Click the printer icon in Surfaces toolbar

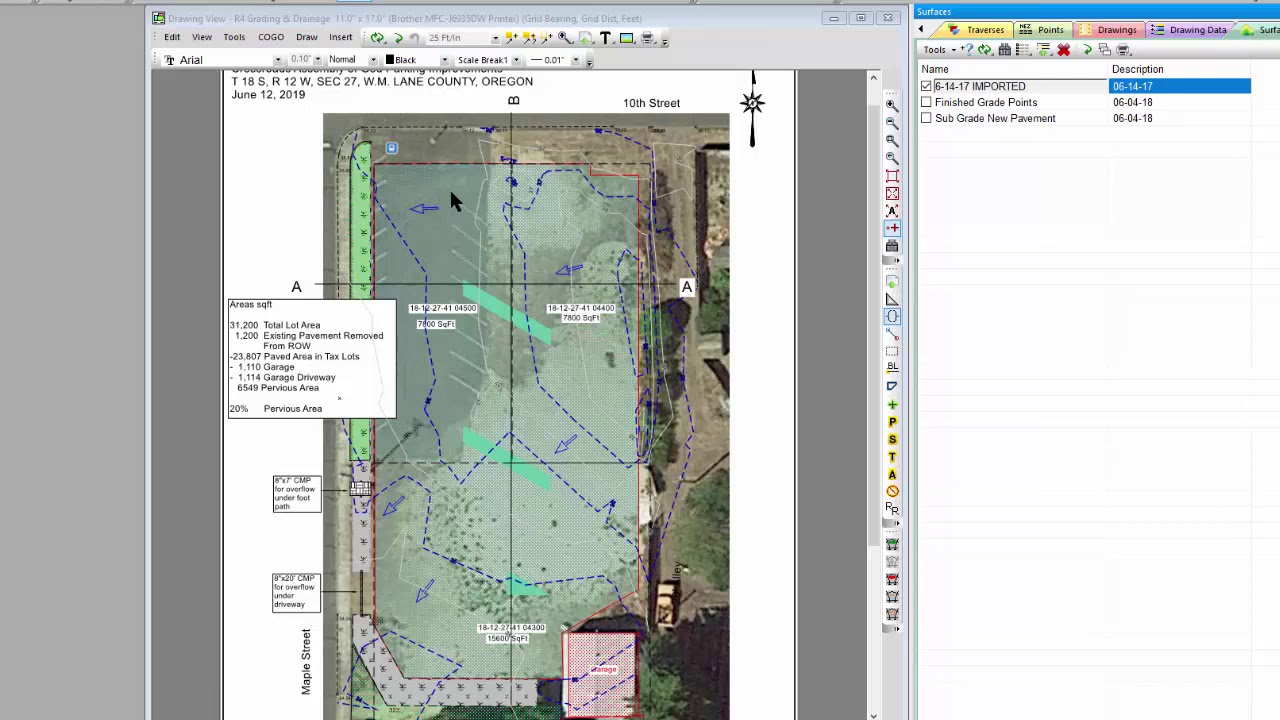tap(1123, 50)
